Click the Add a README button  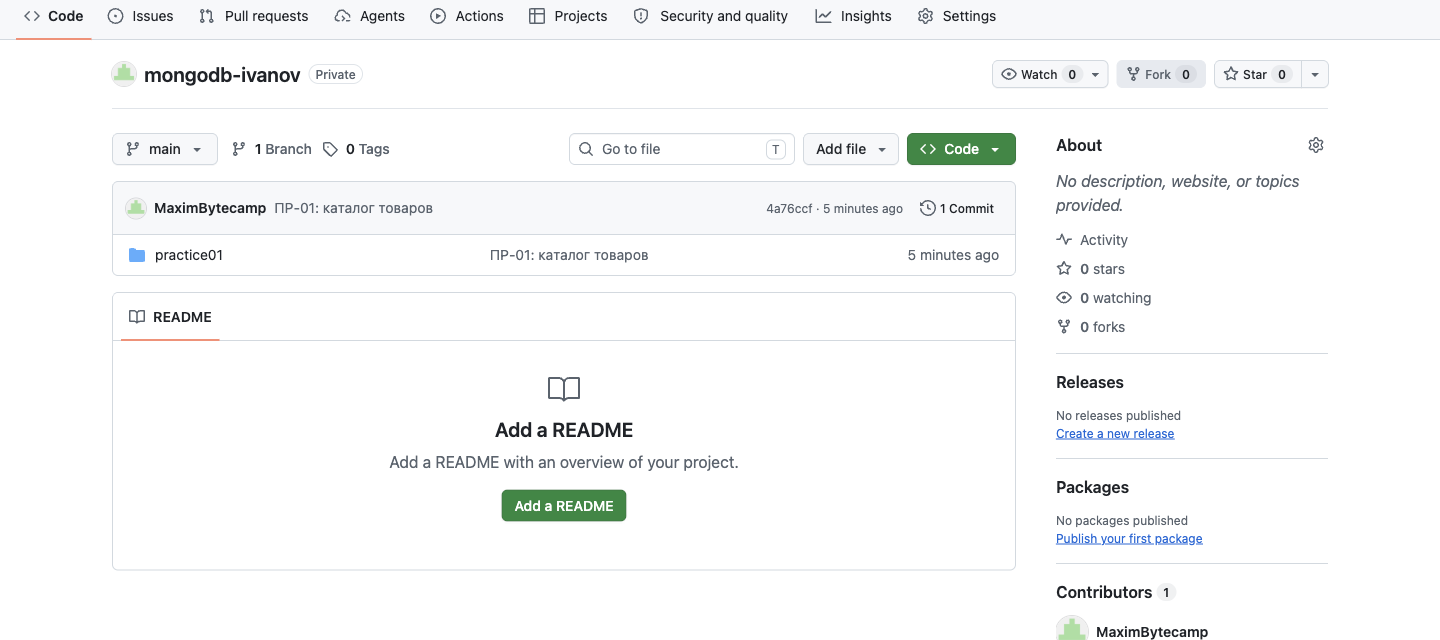coord(564,506)
